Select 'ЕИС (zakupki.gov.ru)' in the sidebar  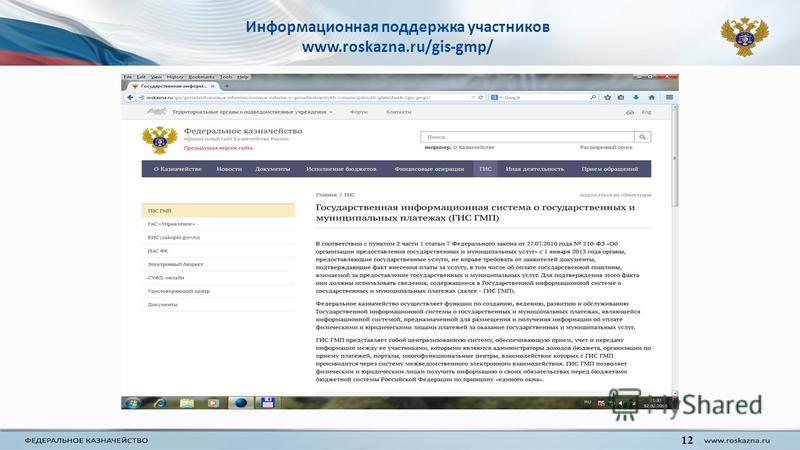218,237
